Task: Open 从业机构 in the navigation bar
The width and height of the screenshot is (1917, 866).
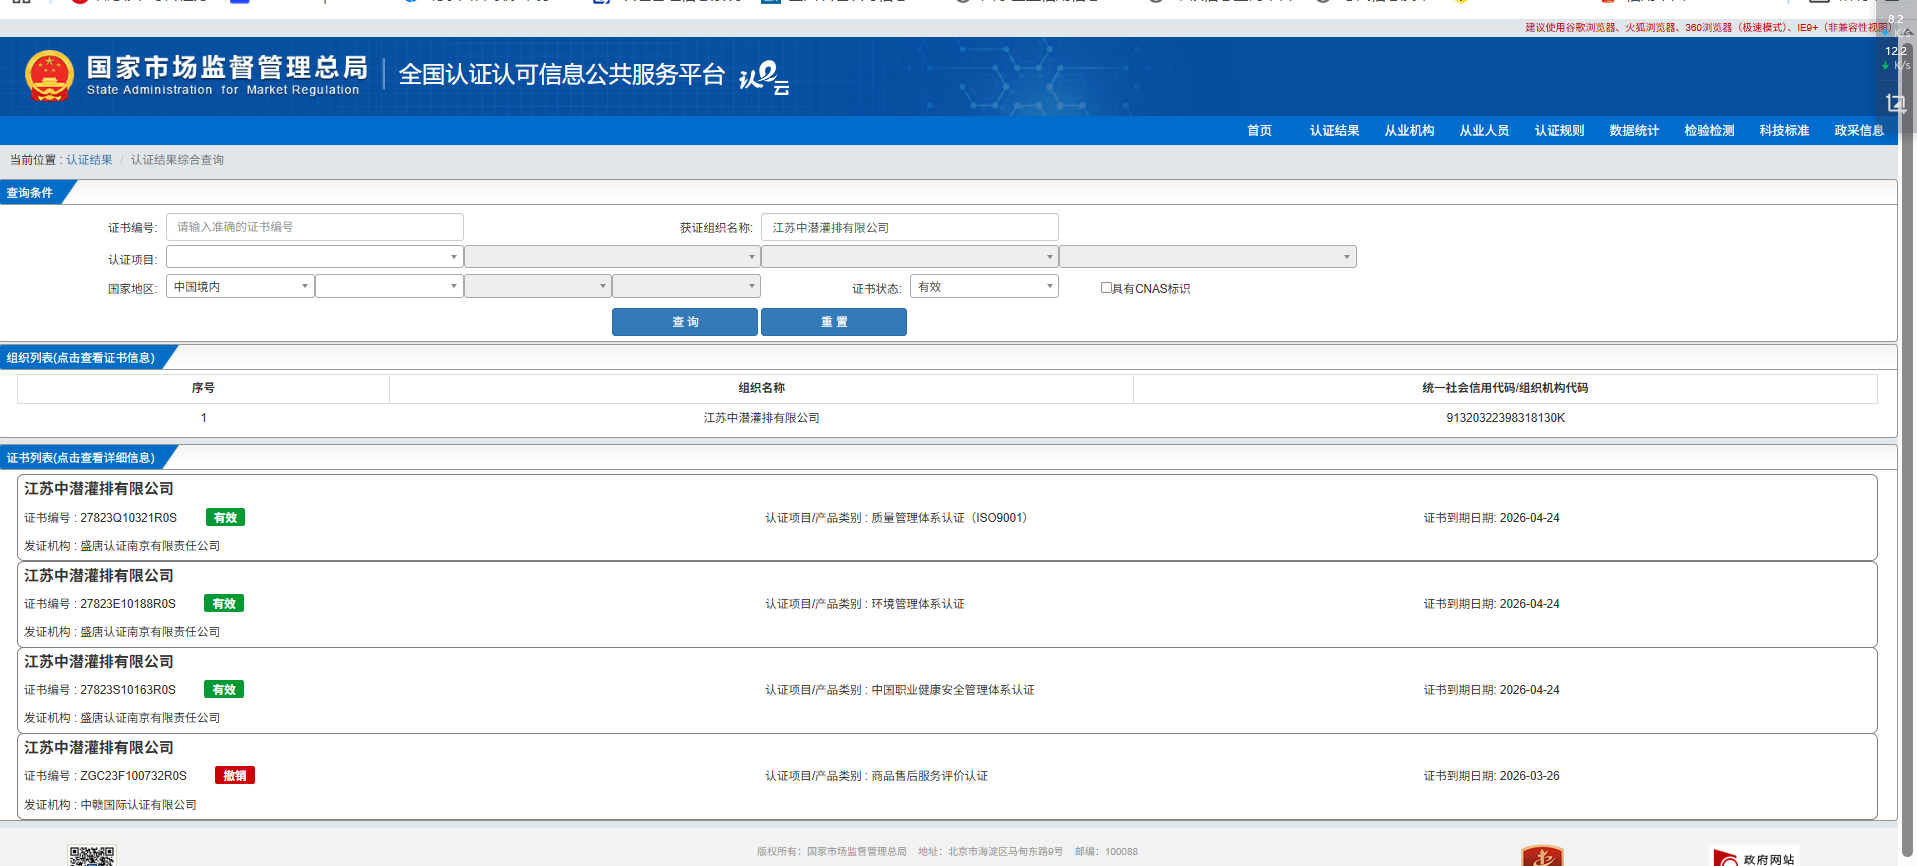Action: tap(1409, 131)
